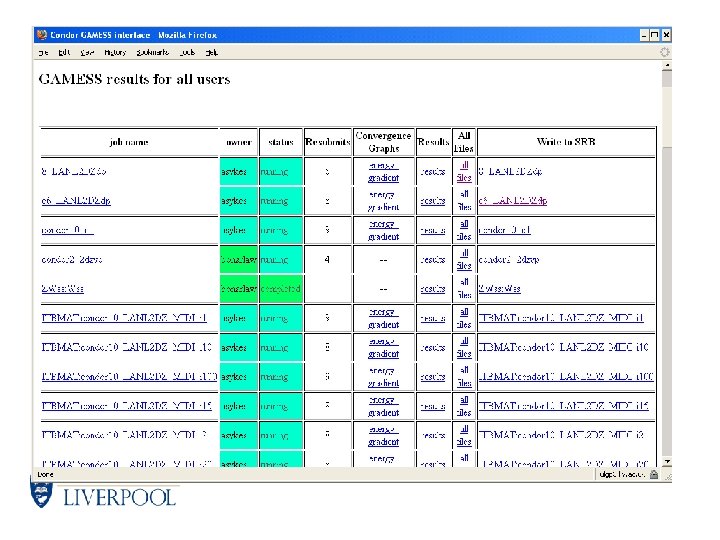Click the 'running' status cell for condor2_2days

coord(281,259)
